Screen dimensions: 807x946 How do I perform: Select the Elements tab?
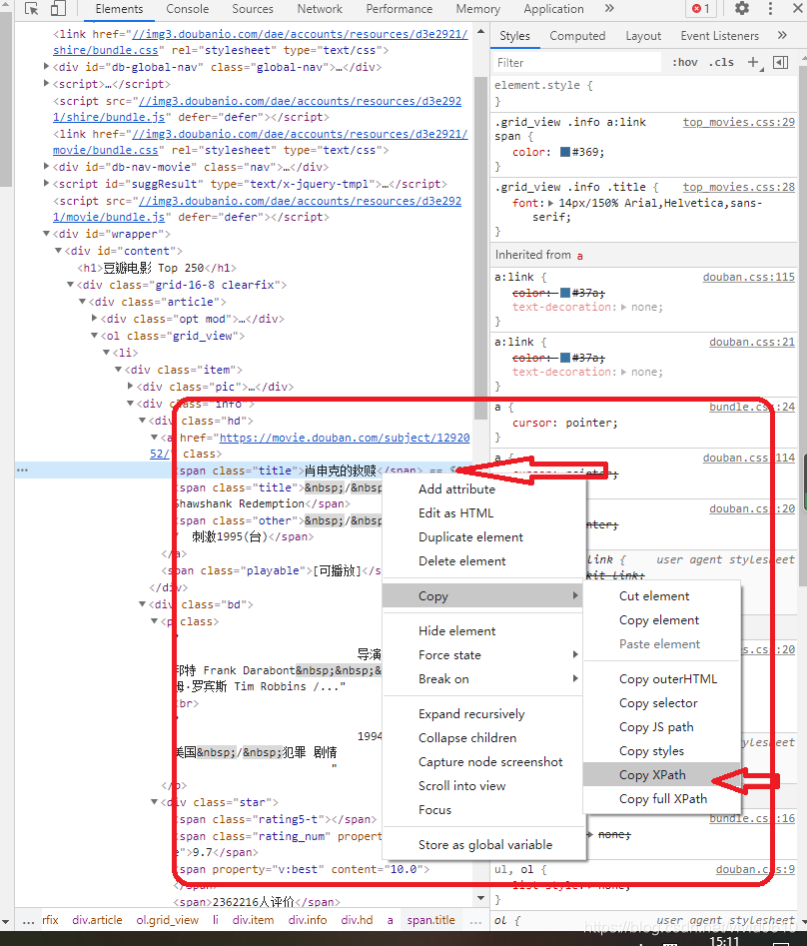119,9
